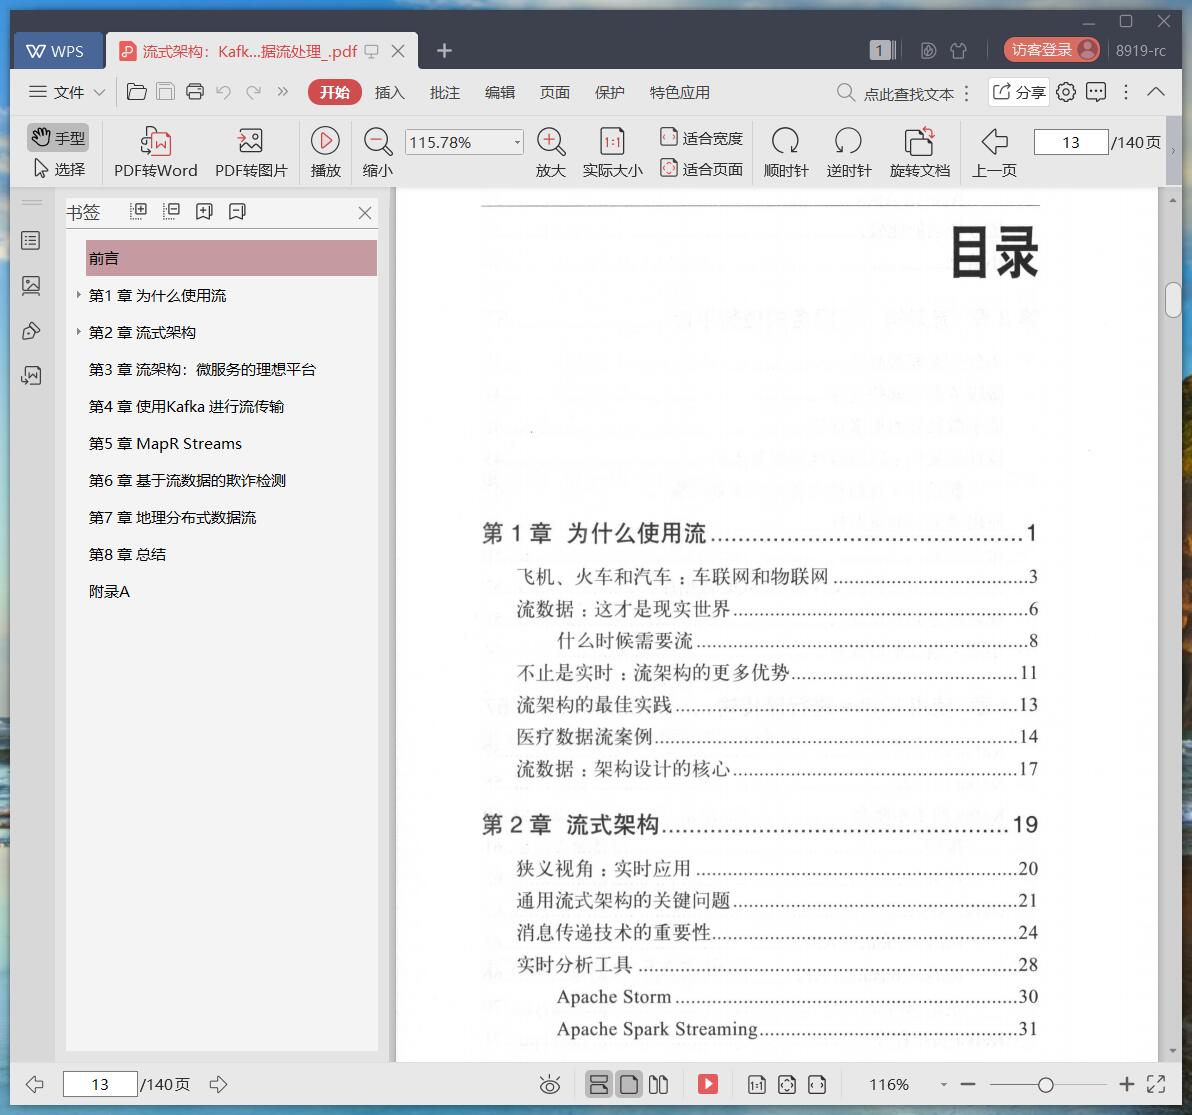Delete bookmark icon in 书签 panel

coord(237,211)
